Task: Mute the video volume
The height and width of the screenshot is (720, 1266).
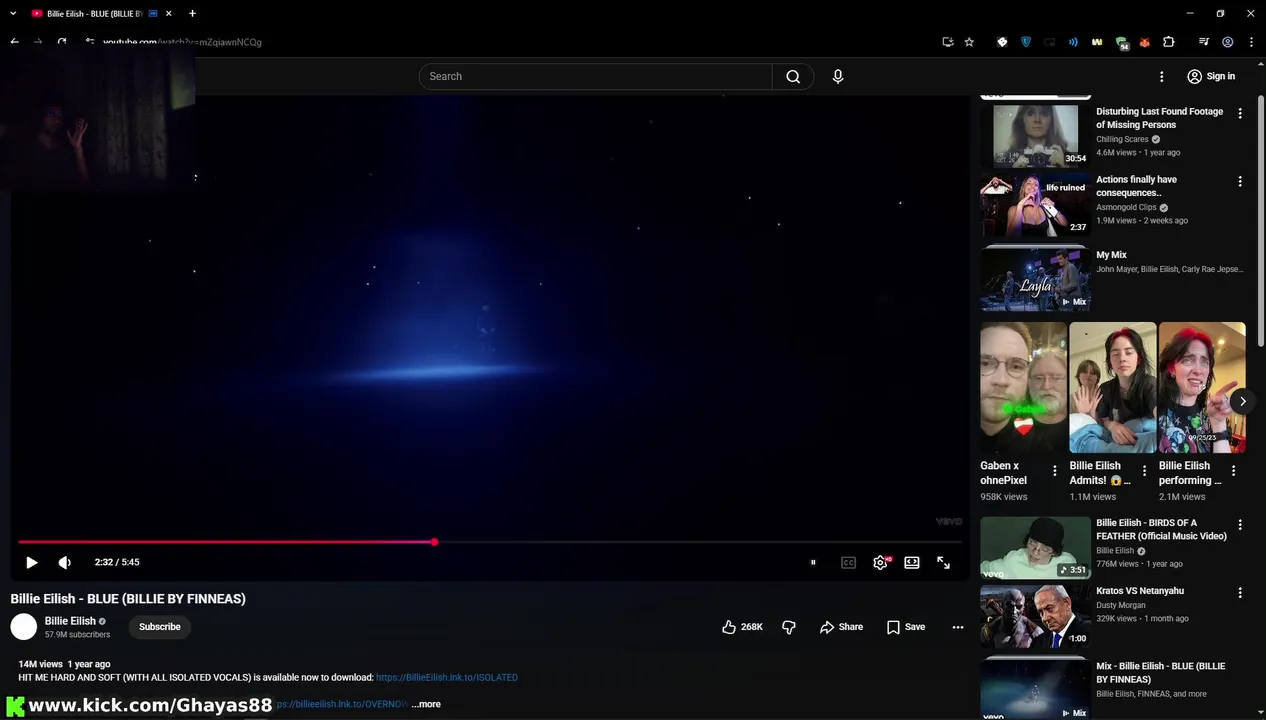Action: pyautogui.click(x=65, y=563)
